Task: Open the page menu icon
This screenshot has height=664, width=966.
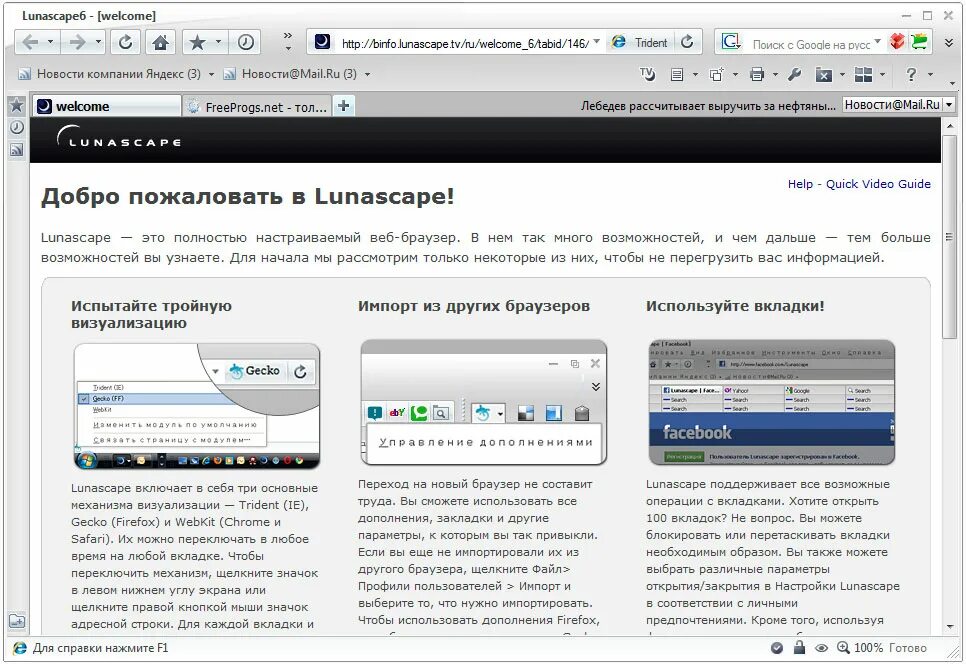Action: [x=676, y=75]
